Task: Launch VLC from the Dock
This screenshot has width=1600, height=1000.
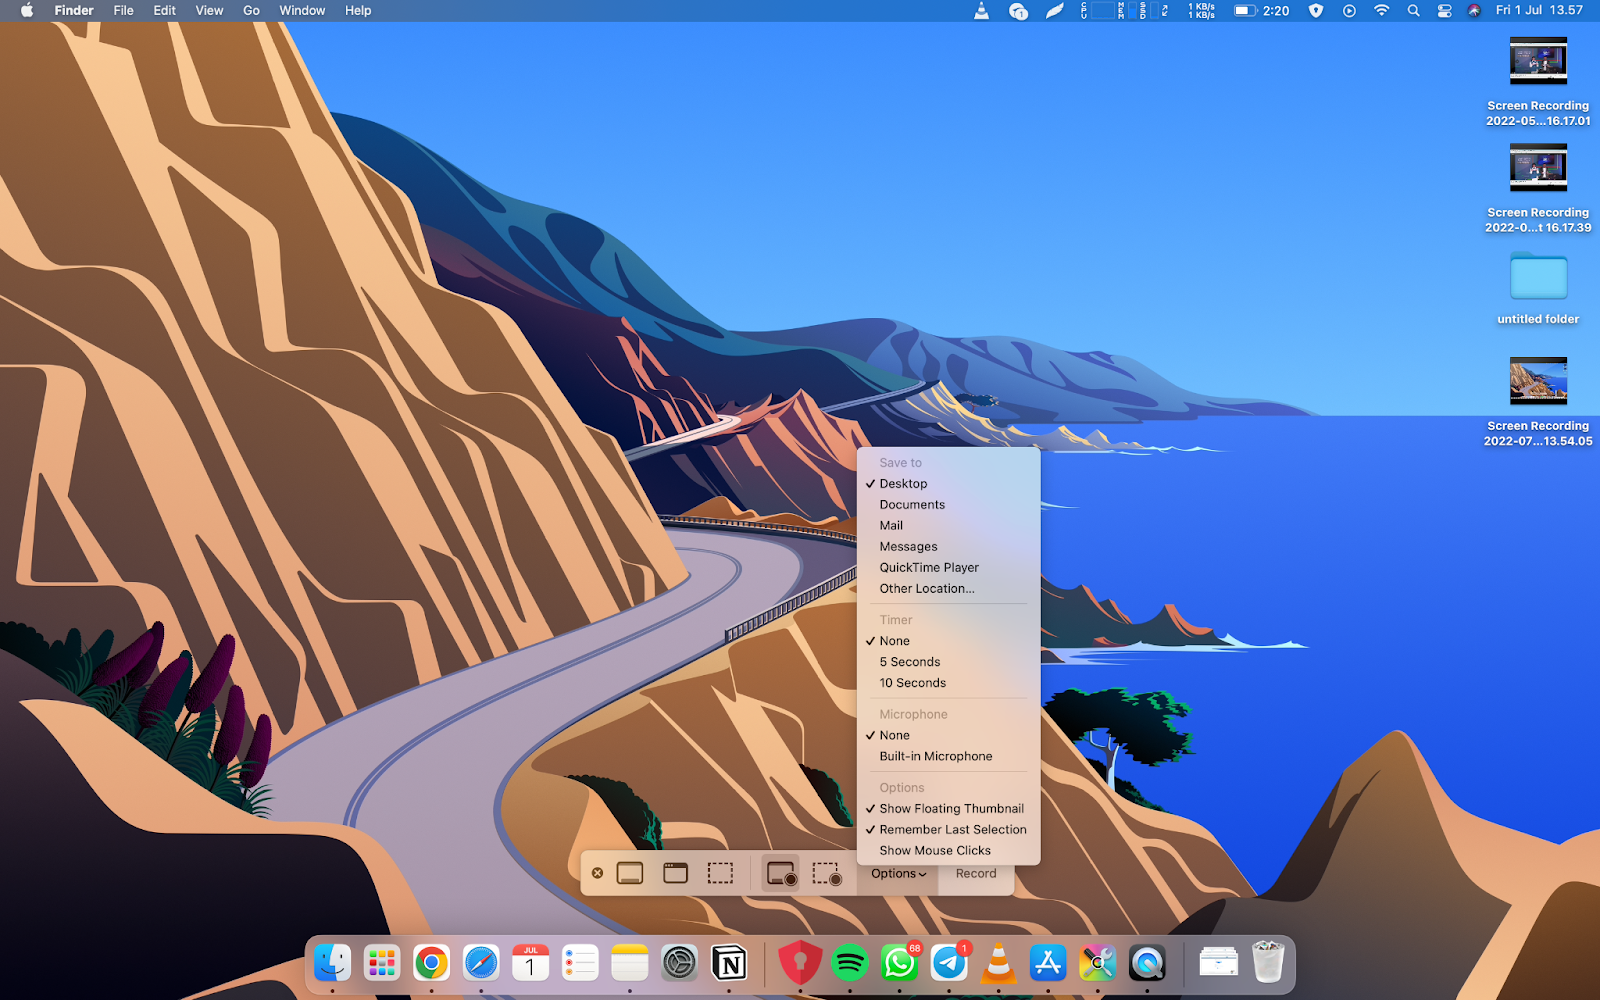Action: [x=998, y=963]
